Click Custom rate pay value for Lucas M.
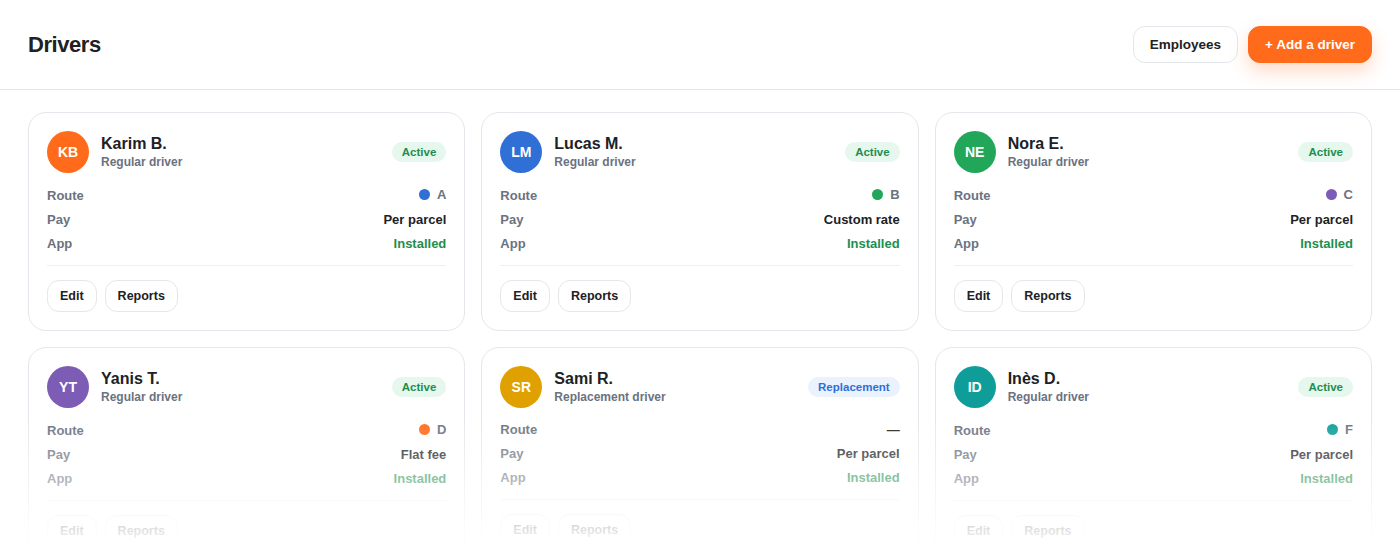 point(862,220)
